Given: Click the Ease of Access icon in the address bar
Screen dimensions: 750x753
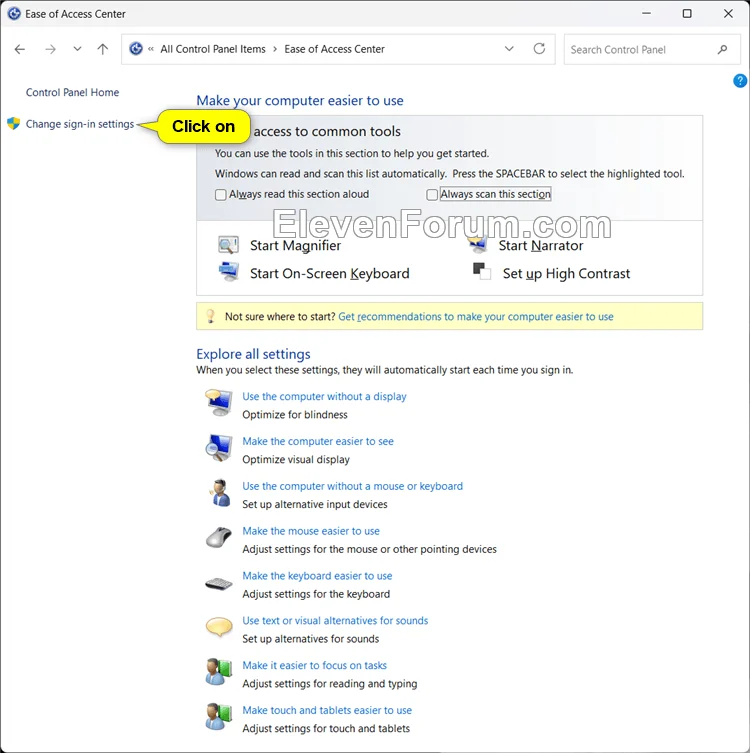Looking at the screenshot, I should [136, 49].
